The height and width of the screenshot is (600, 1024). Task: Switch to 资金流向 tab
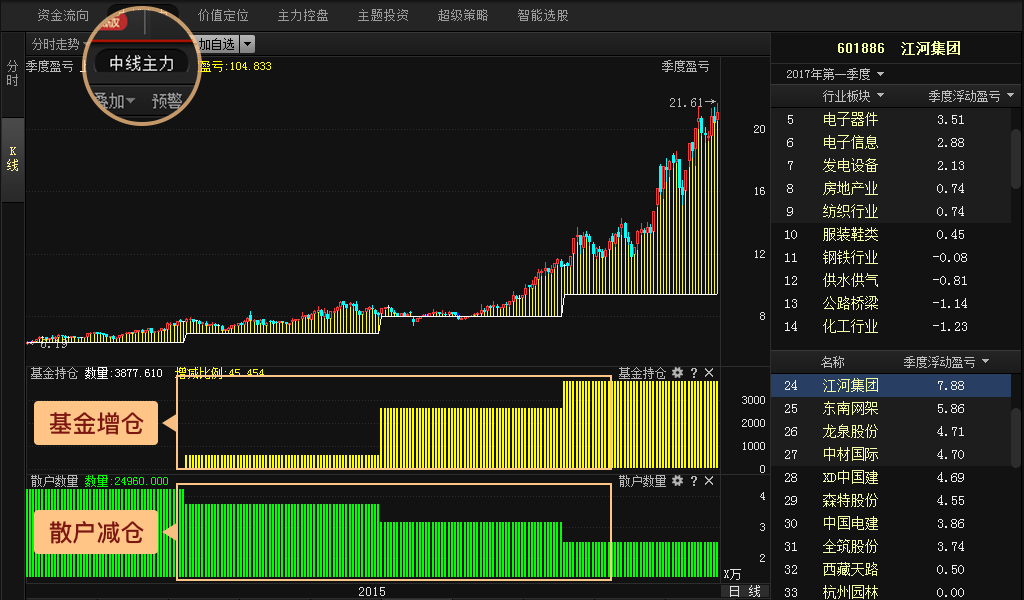pyautogui.click(x=63, y=16)
